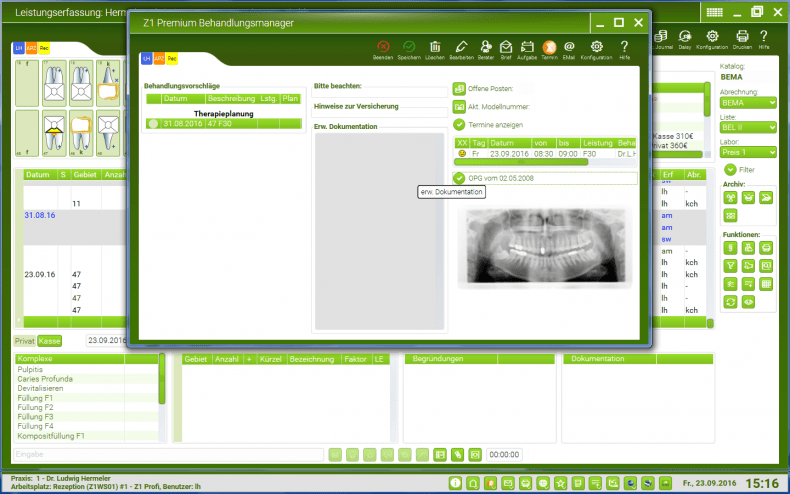790x494 pixels.
Task: Select Therapieplanung row 31.08.2016 circle
Action: click(154, 124)
